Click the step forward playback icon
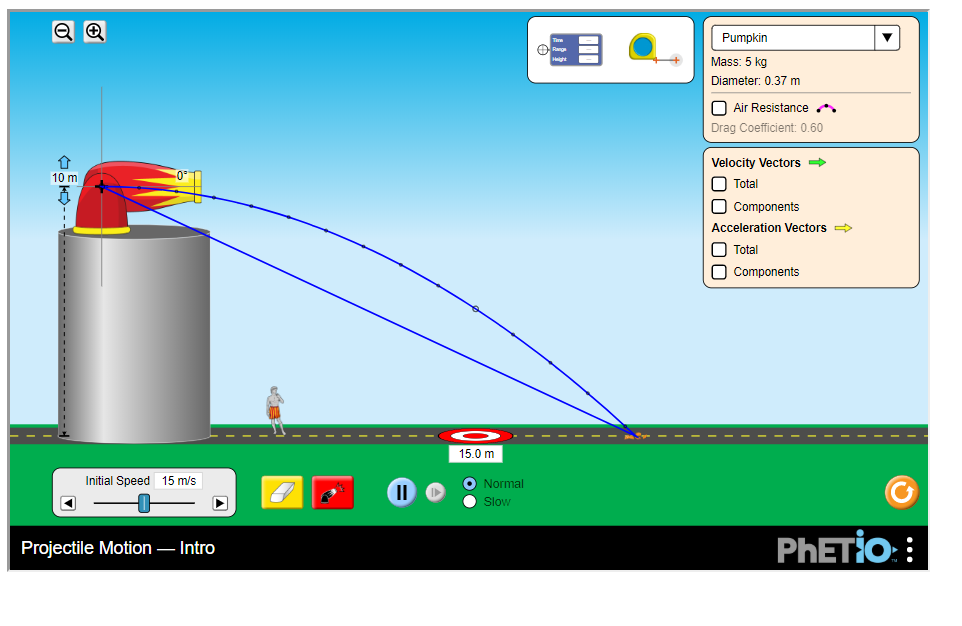 (x=435, y=492)
